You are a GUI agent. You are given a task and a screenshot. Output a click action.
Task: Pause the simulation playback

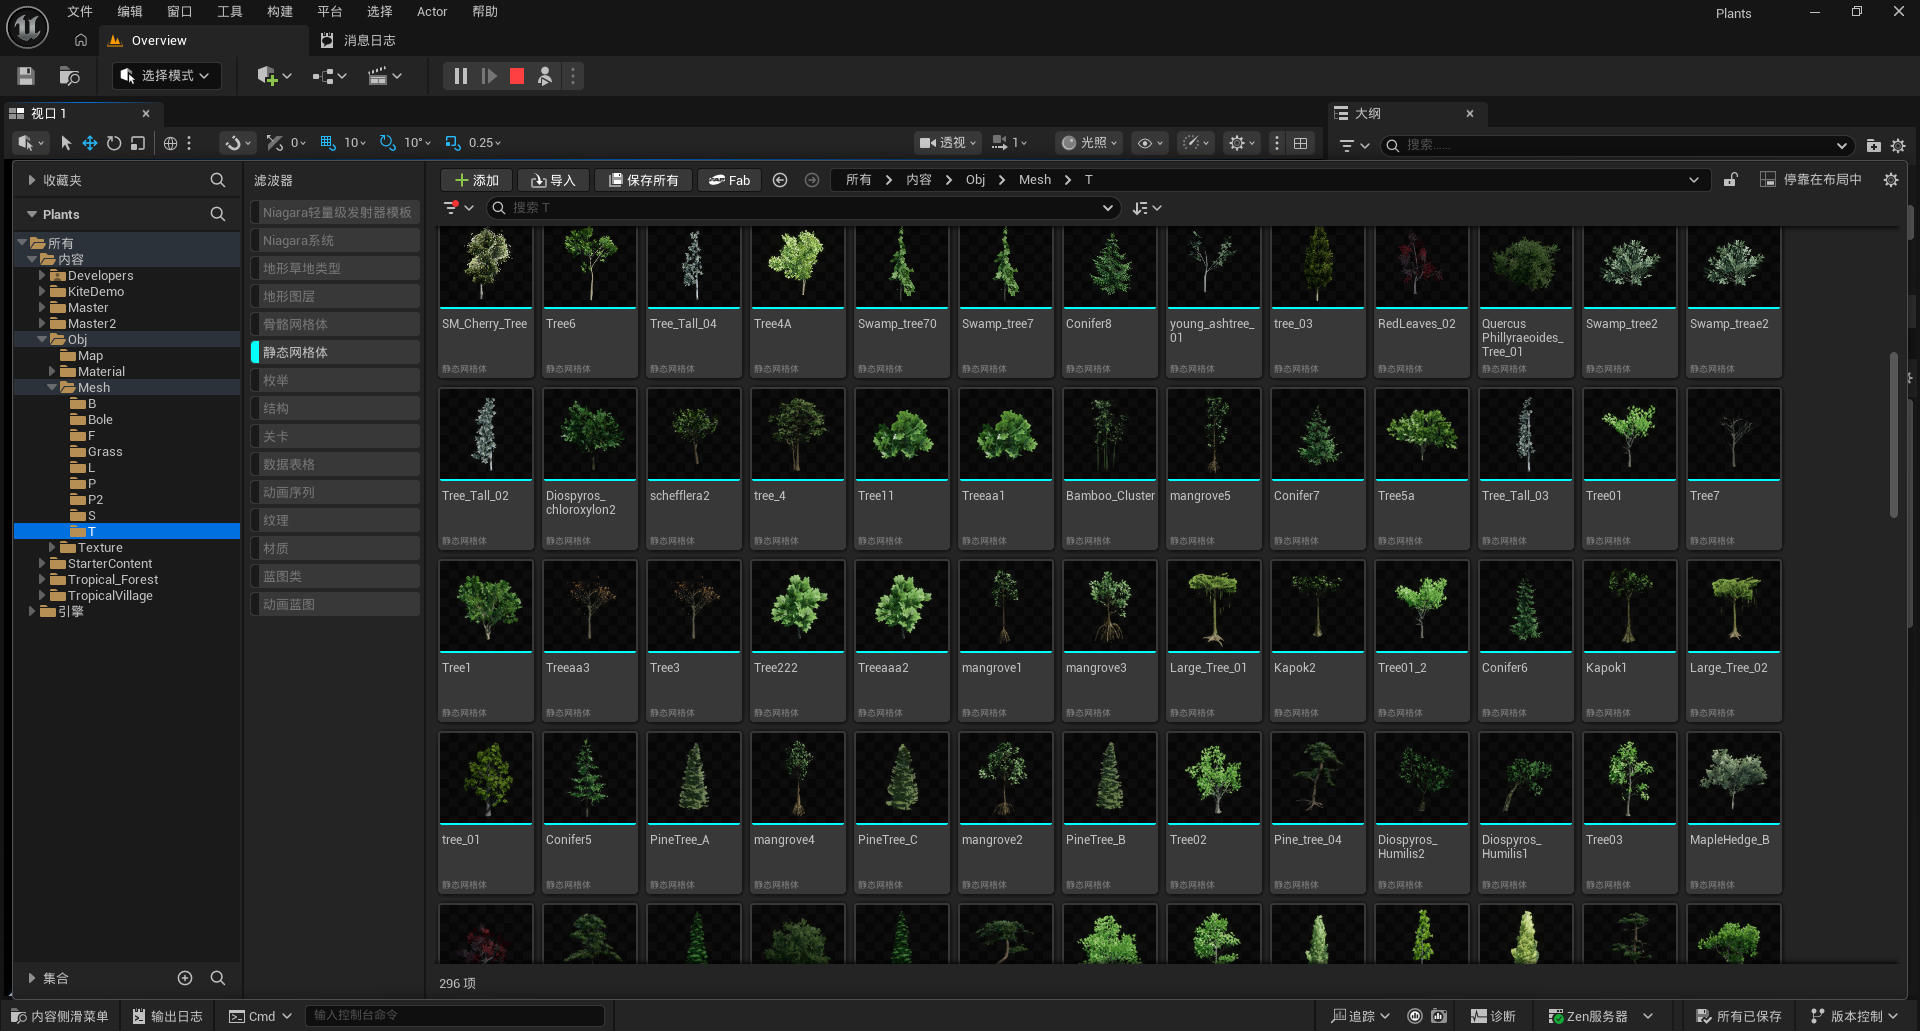460,76
